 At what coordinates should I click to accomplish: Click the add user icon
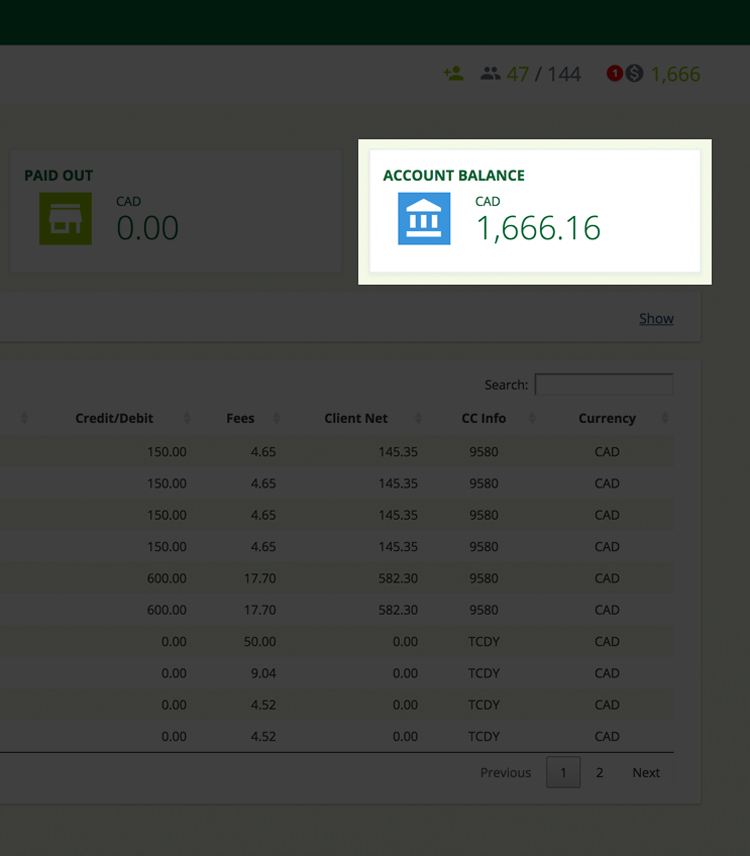(453, 73)
